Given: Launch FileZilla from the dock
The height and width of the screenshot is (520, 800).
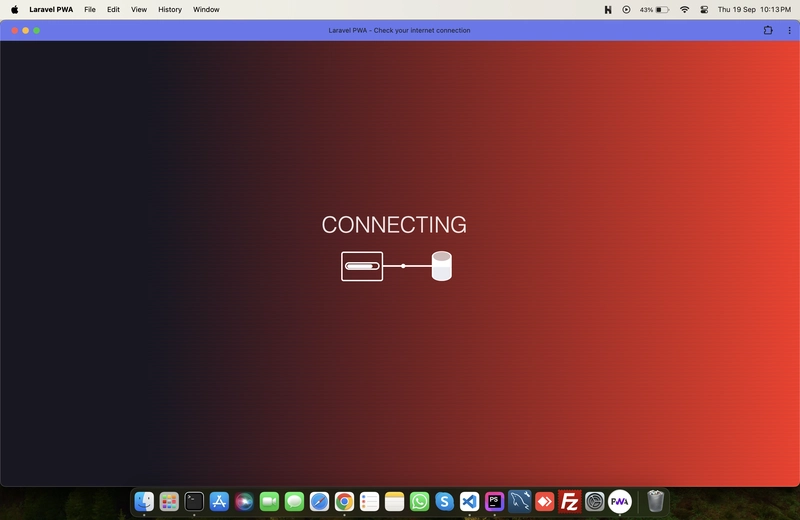Looking at the screenshot, I should (569, 501).
